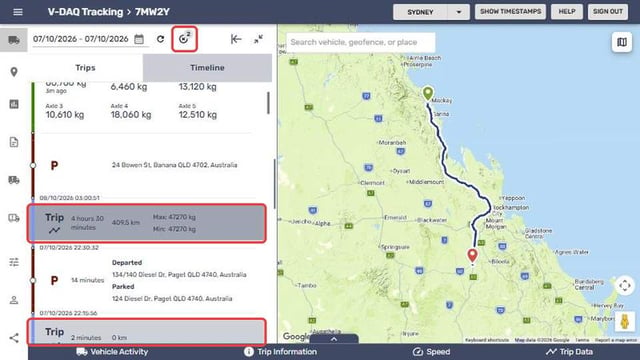The height and width of the screenshot is (360, 640).
Task: Click the timestamp 08/10/2026 03:00:51
Action: (x=69, y=198)
